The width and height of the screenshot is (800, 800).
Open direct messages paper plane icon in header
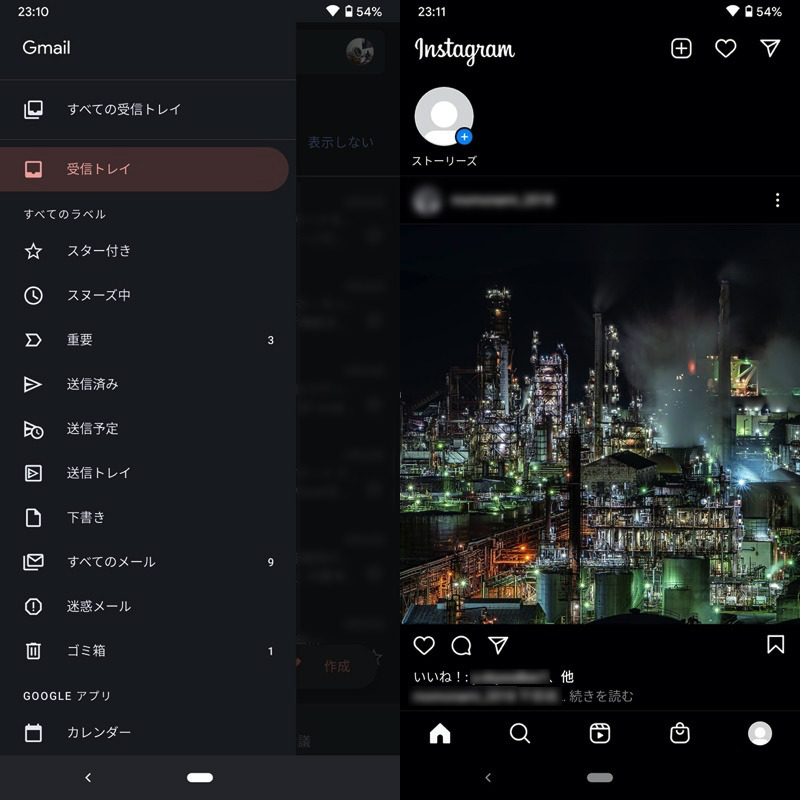(x=769, y=49)
